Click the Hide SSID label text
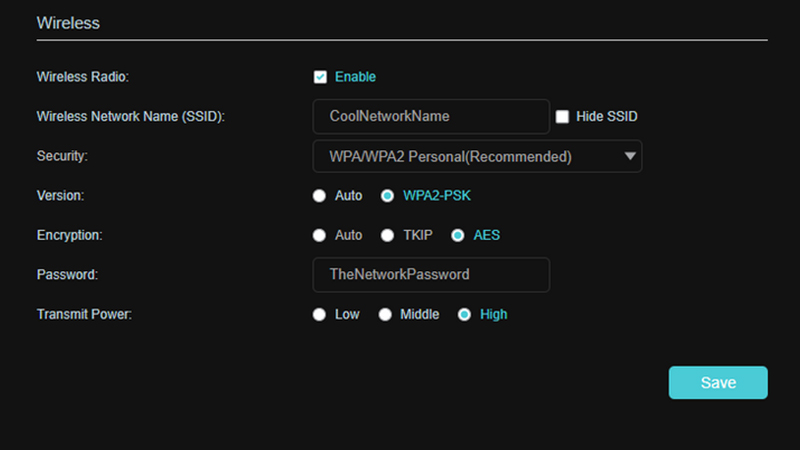 [607, 116]
